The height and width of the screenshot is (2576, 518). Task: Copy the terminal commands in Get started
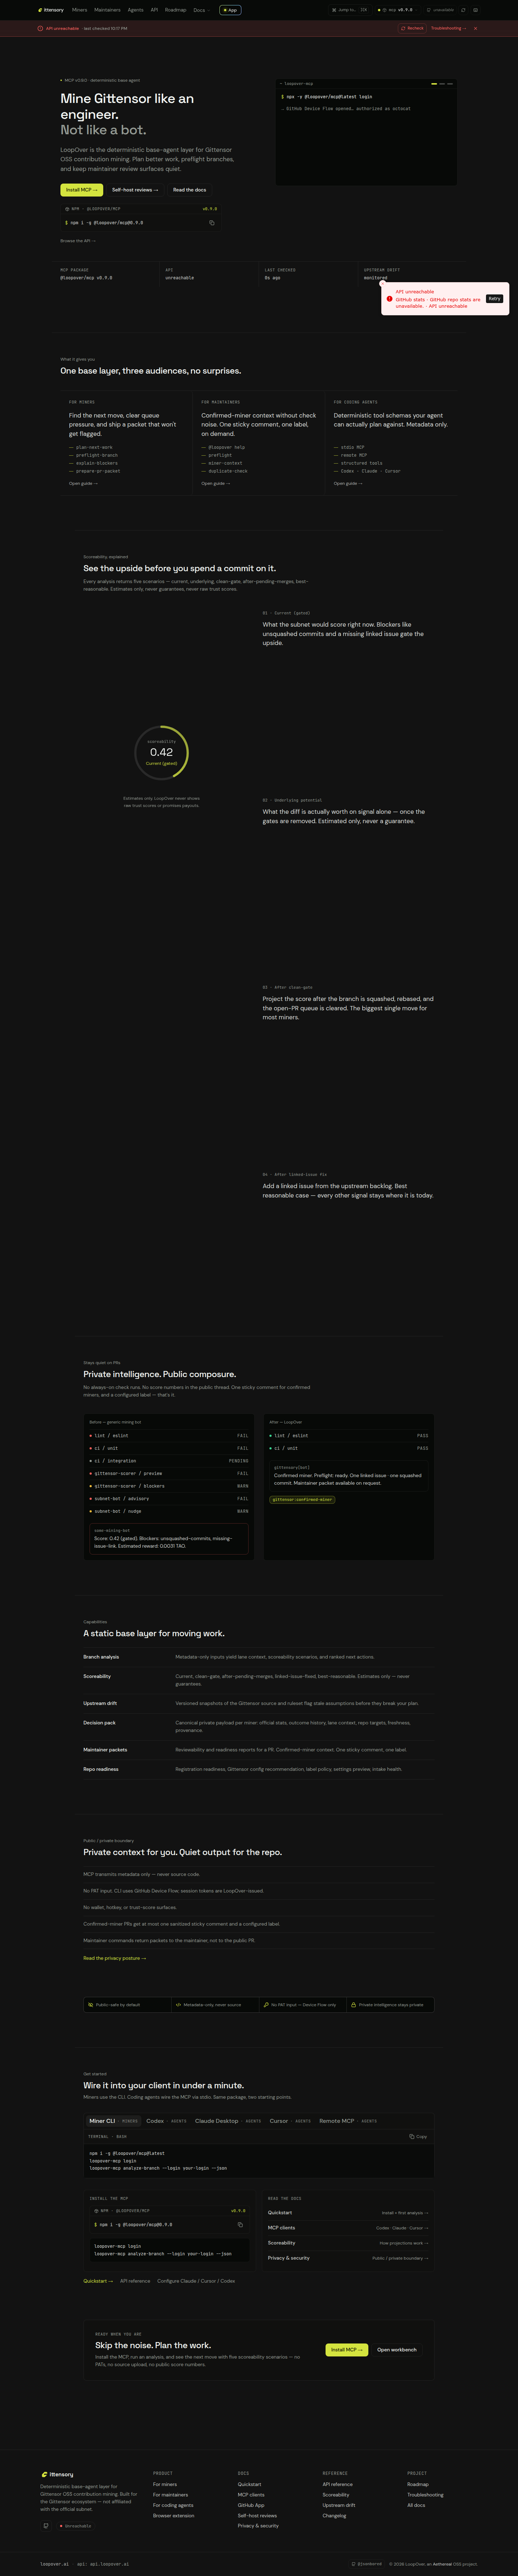pyautogui.click(x=418, y=2137)
